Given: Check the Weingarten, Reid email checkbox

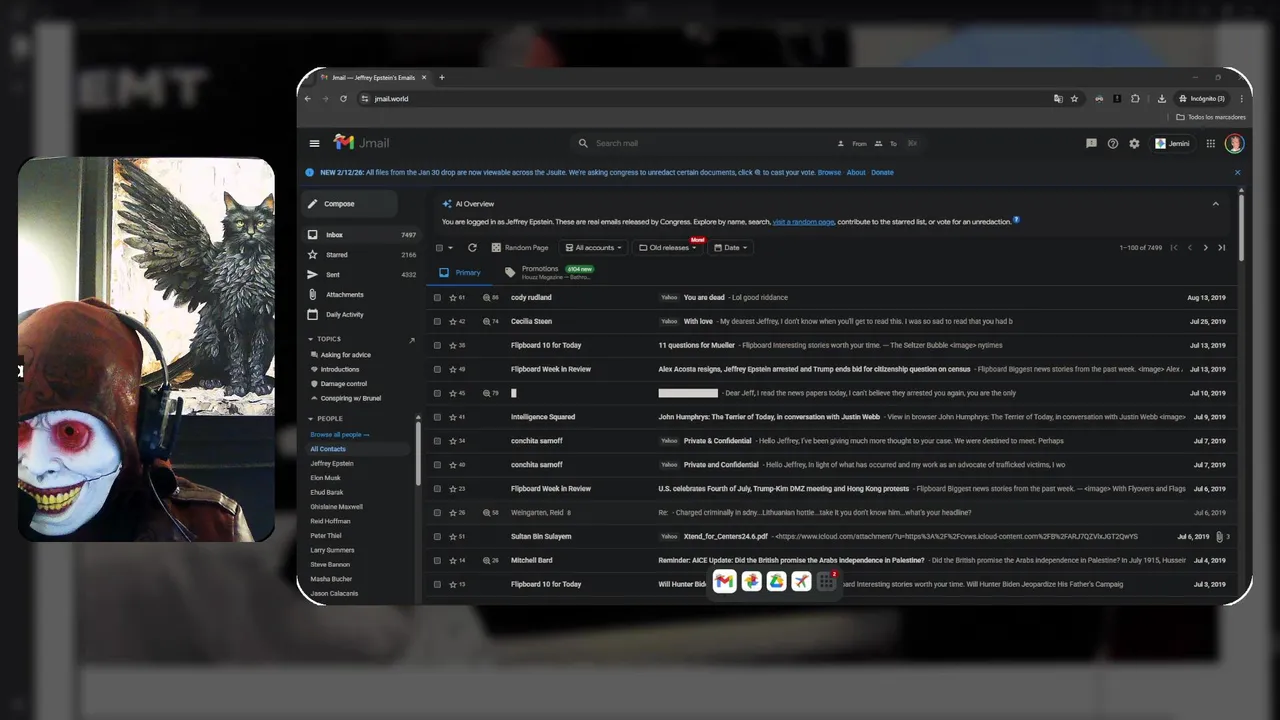Looking at the screenshot, I should [x=437, y=512].
